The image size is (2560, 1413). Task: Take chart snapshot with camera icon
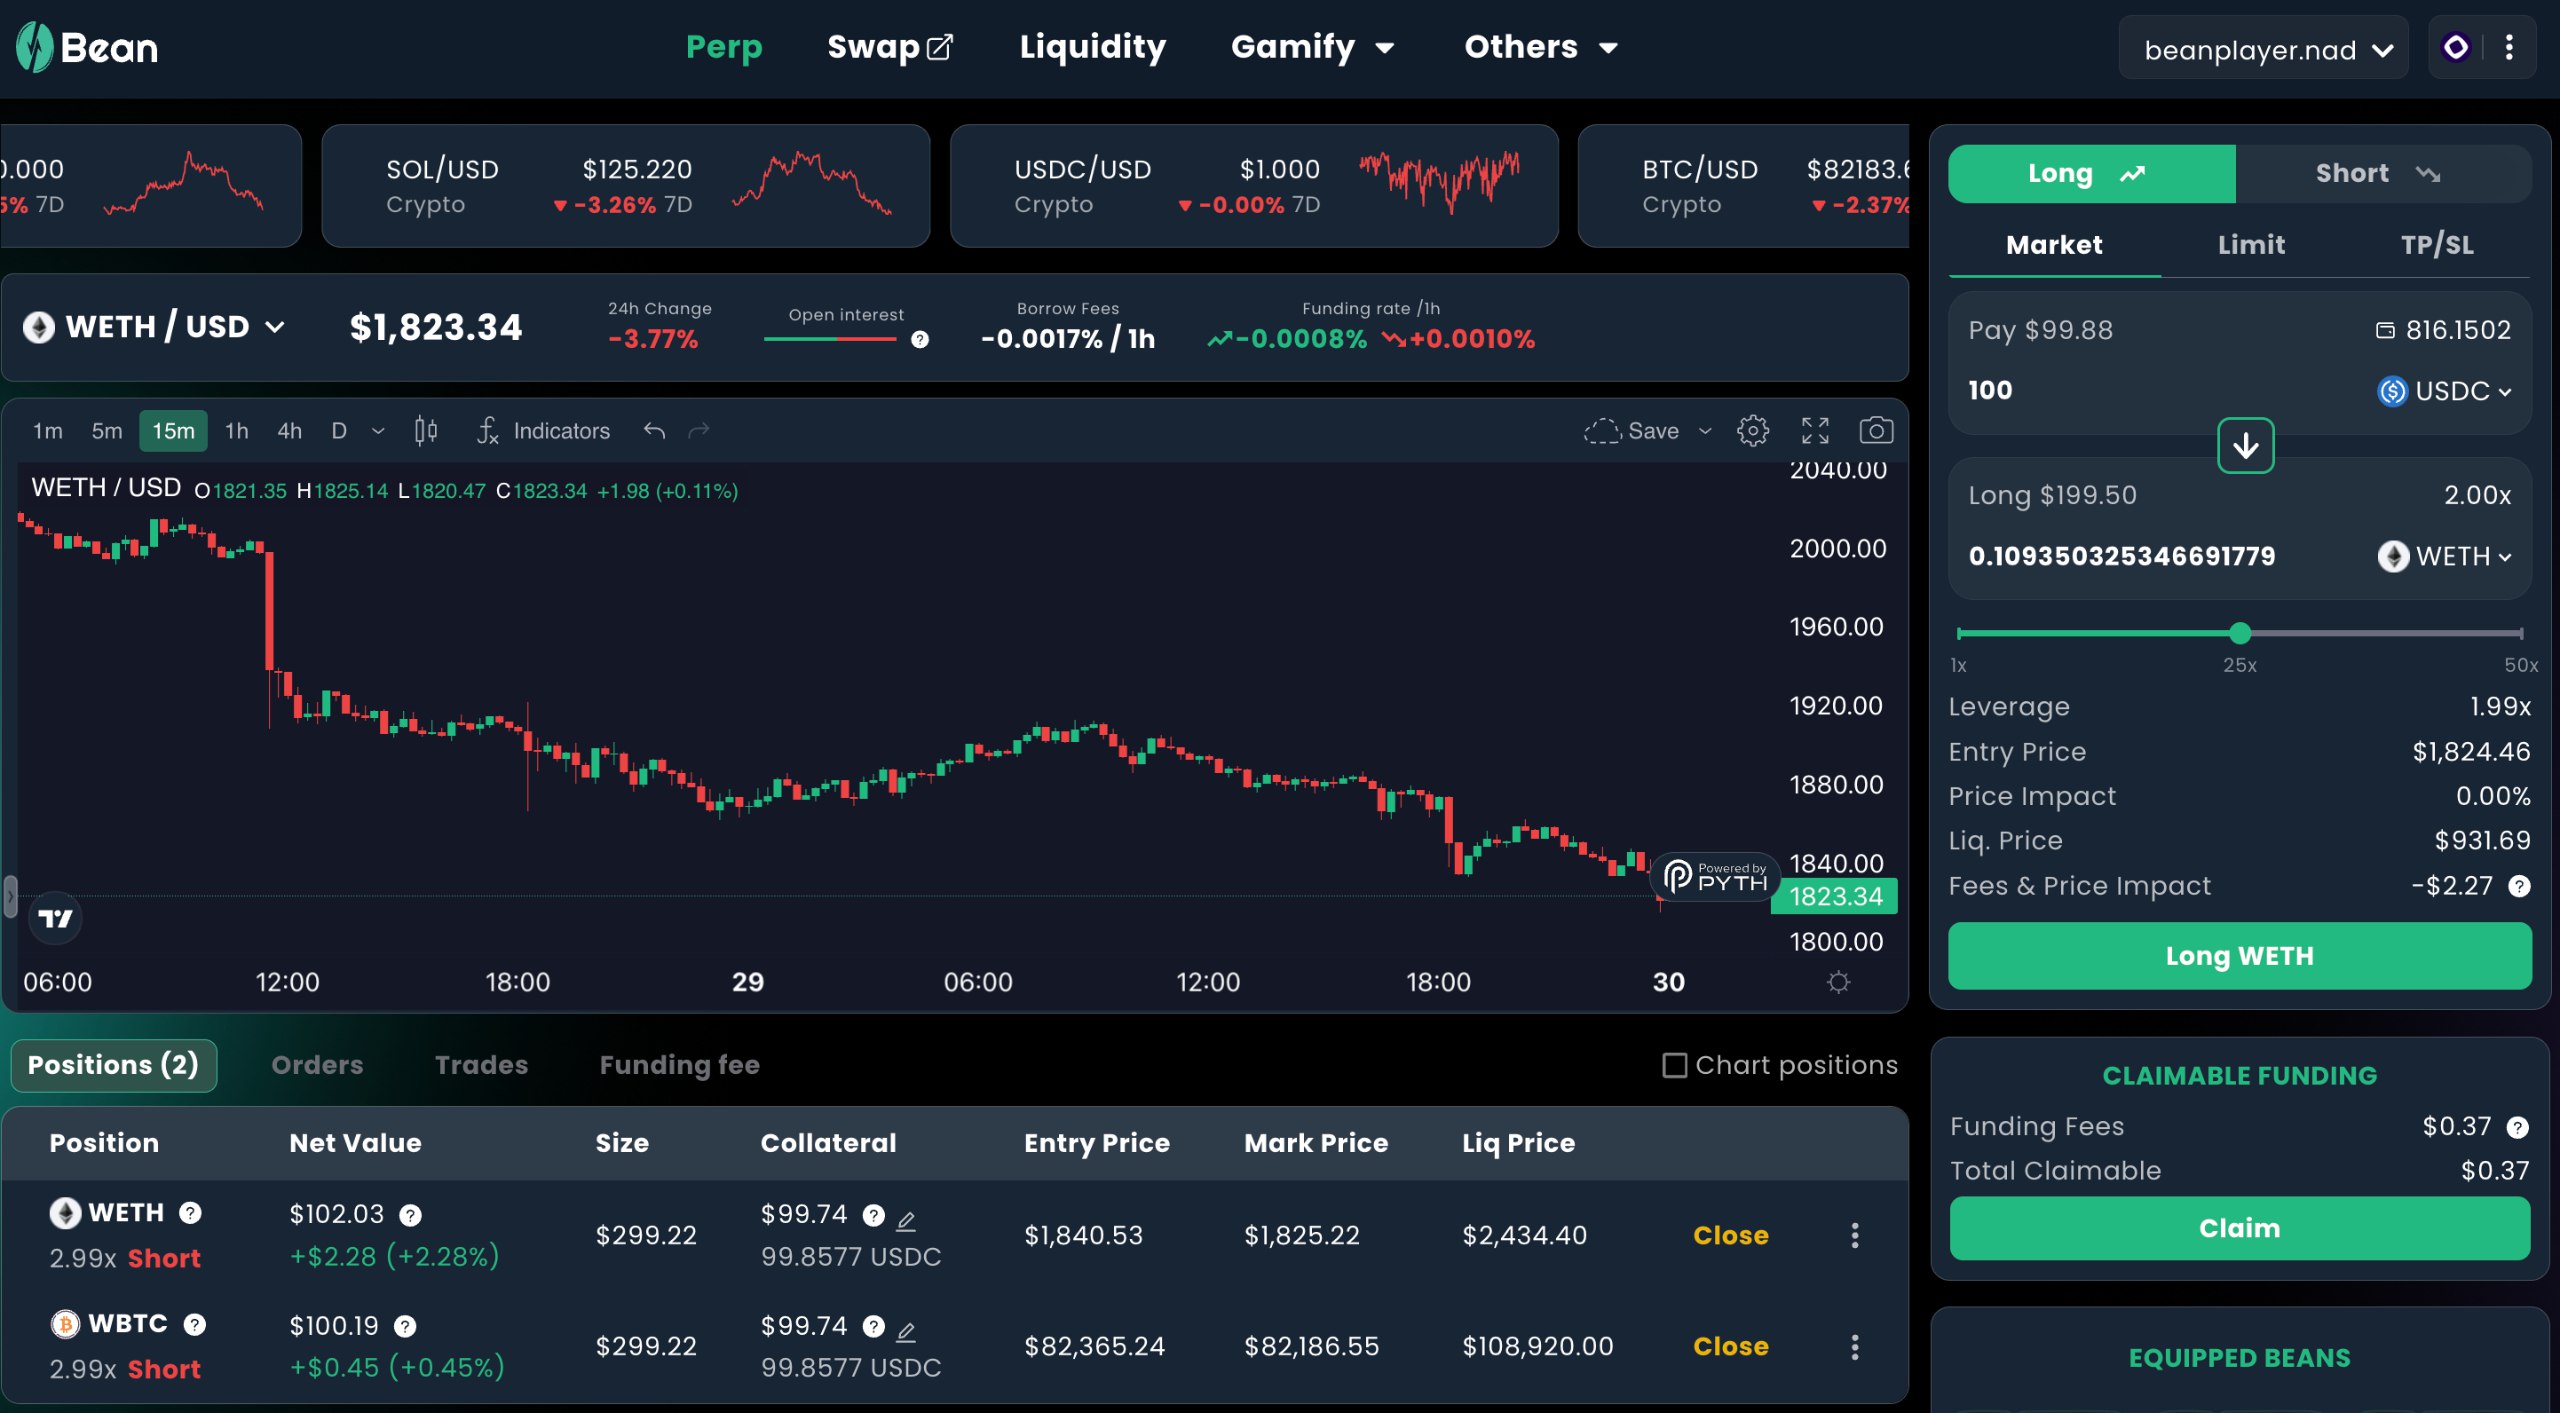[1875, 431]
